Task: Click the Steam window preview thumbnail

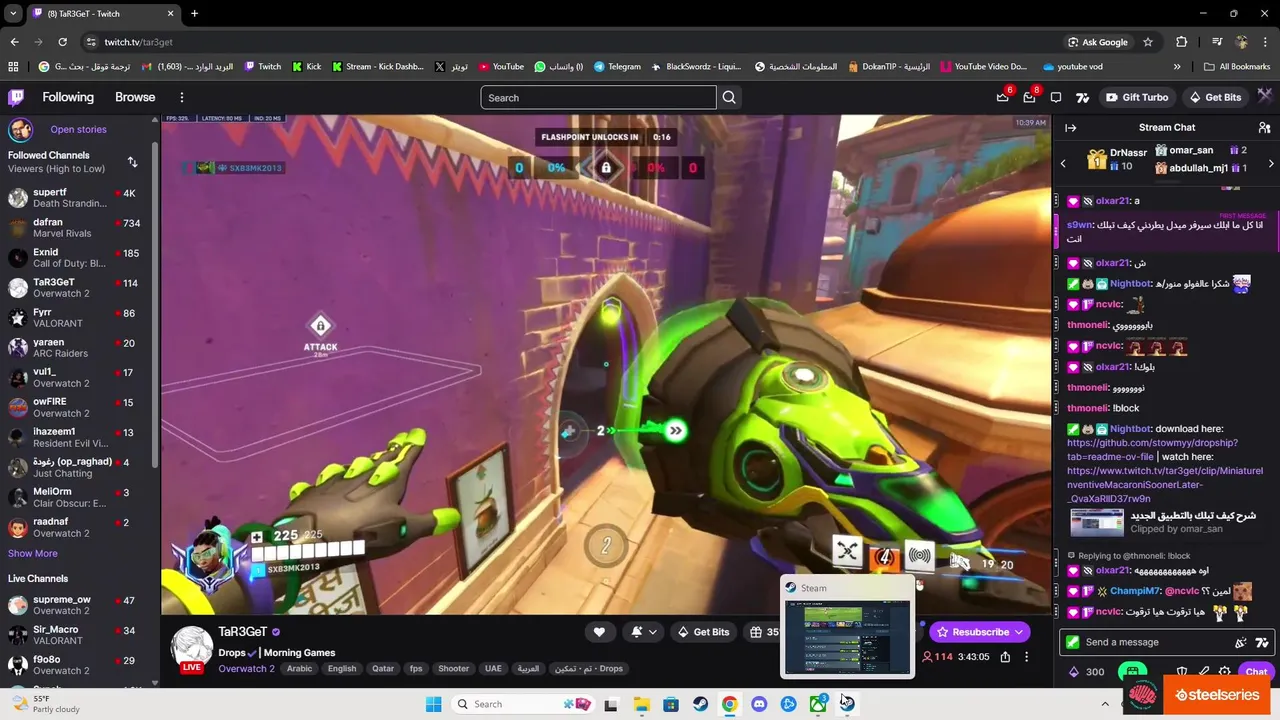Action: coord(846,636)
